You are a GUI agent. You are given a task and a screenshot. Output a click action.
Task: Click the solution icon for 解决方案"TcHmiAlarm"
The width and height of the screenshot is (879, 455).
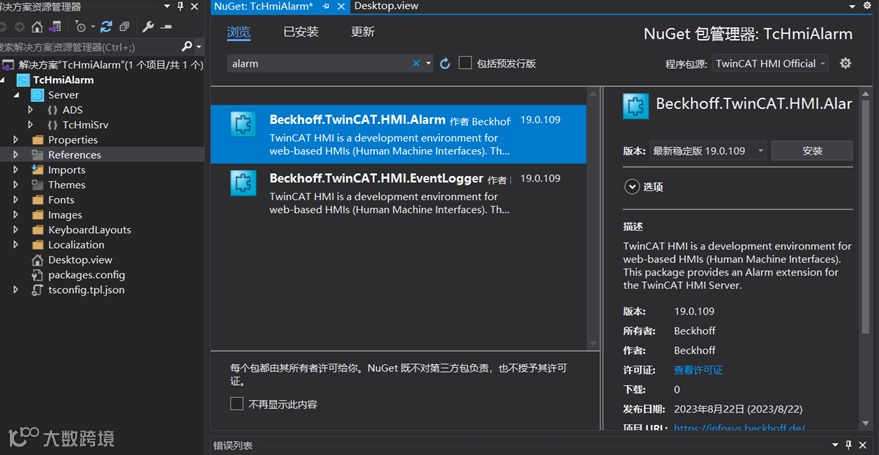point(8,65)
